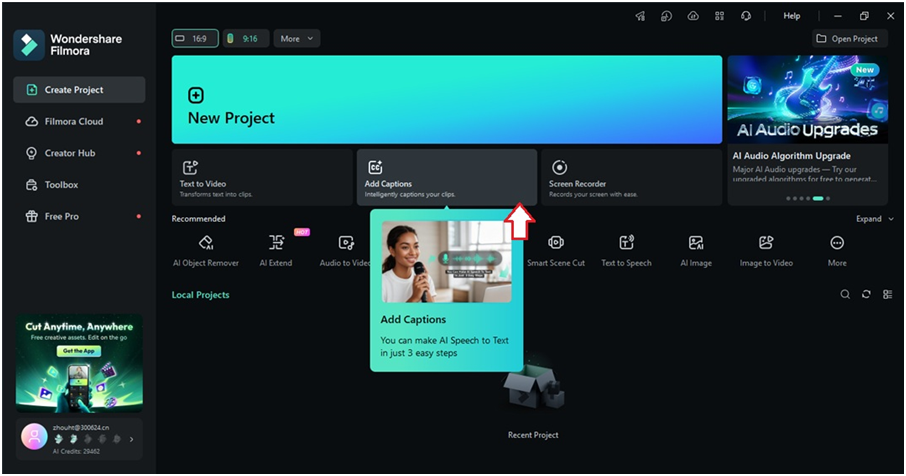The height and width of the screenshot is (476, 906).
Task: Open Image to Video tool
Action: [x=766, y=251]
